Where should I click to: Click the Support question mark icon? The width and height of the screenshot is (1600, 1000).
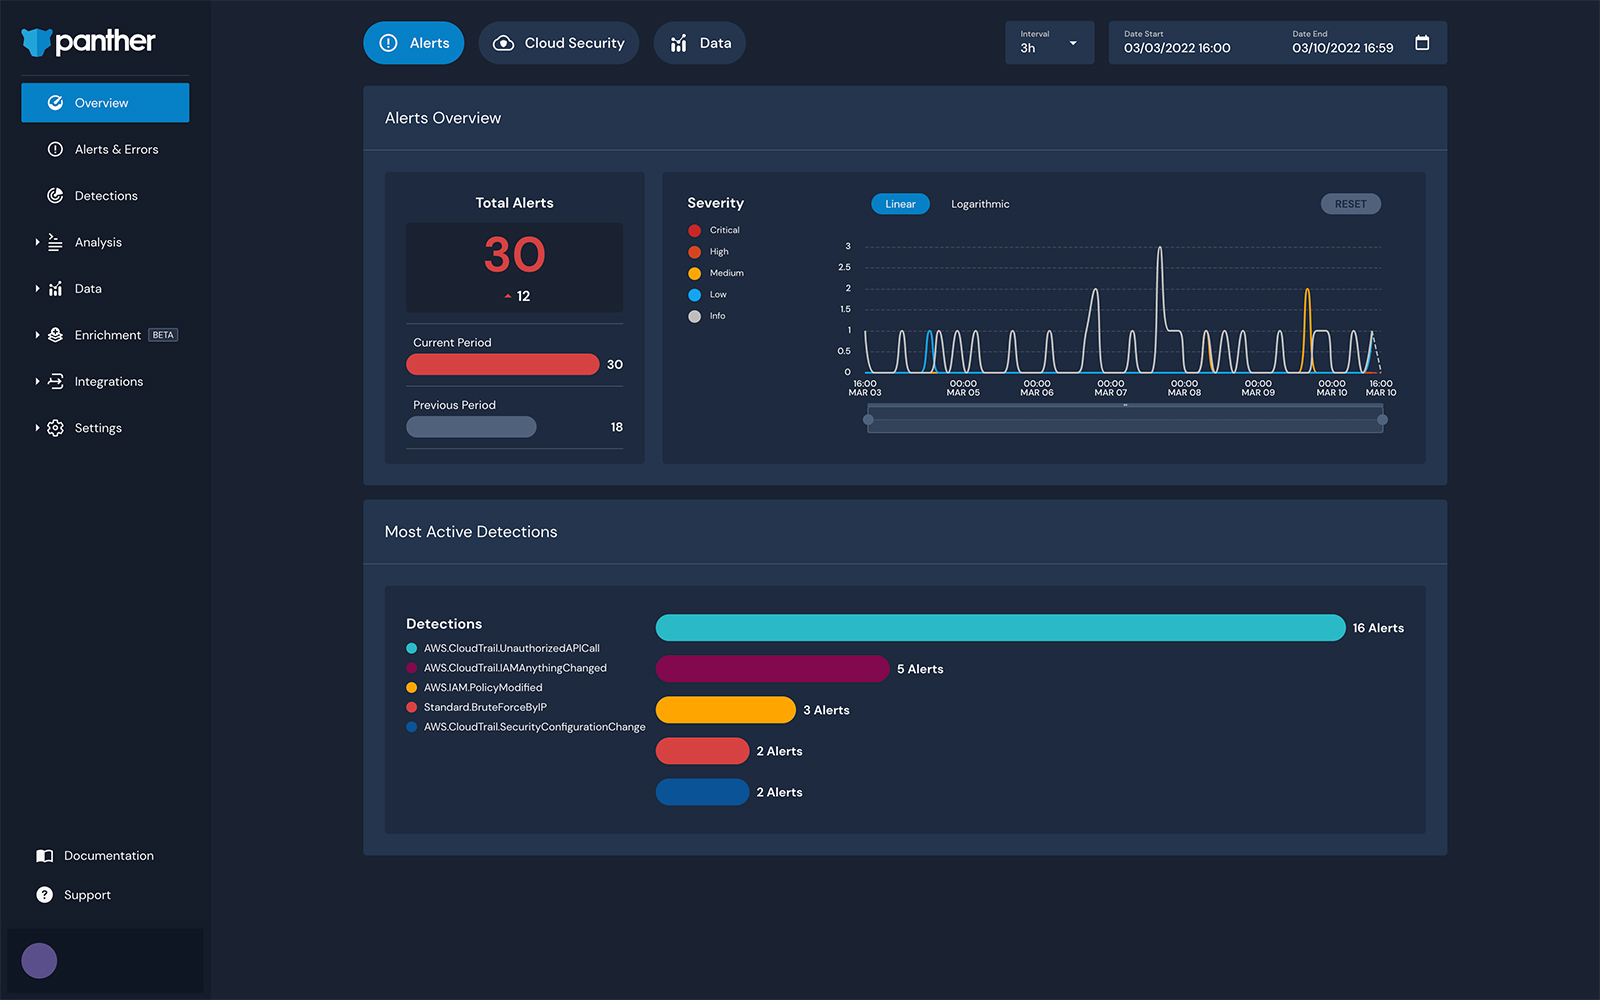(44, 895)
